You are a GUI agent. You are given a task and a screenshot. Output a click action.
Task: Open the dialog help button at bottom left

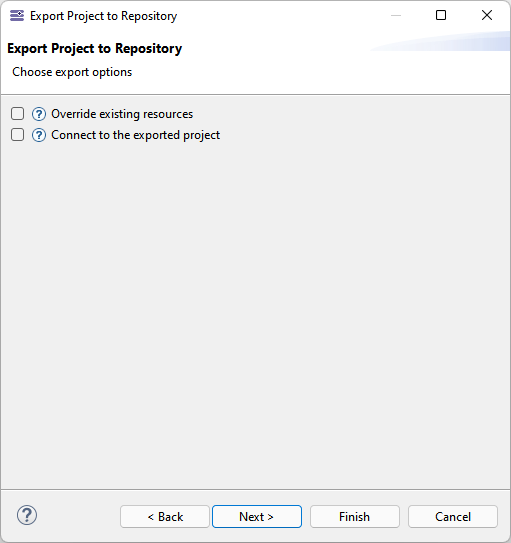pos(27,515)
